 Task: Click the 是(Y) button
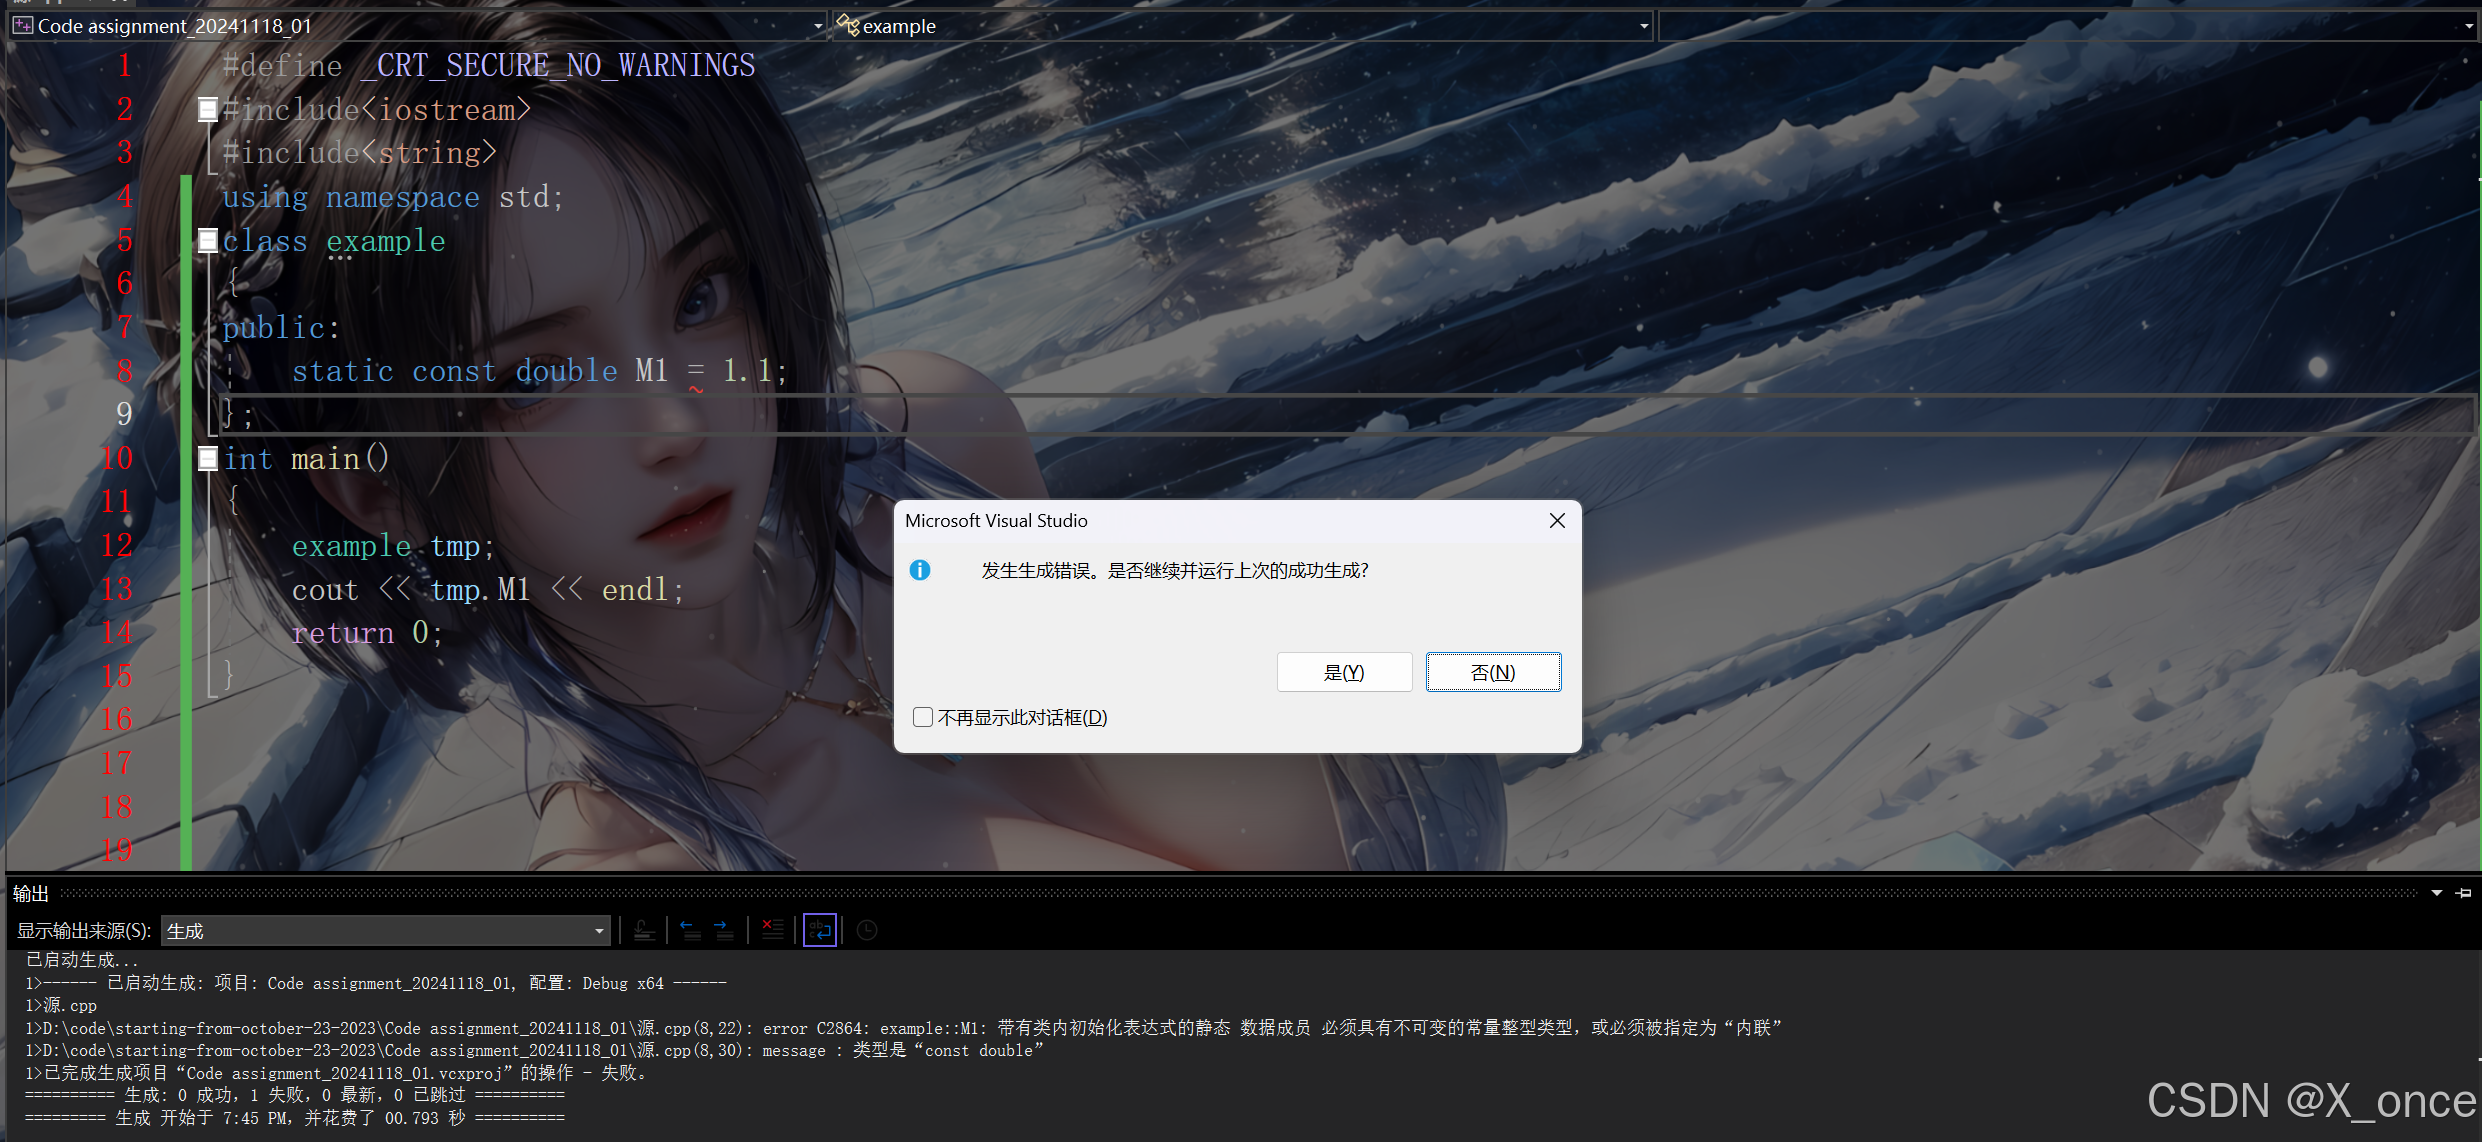point(1343,672)
